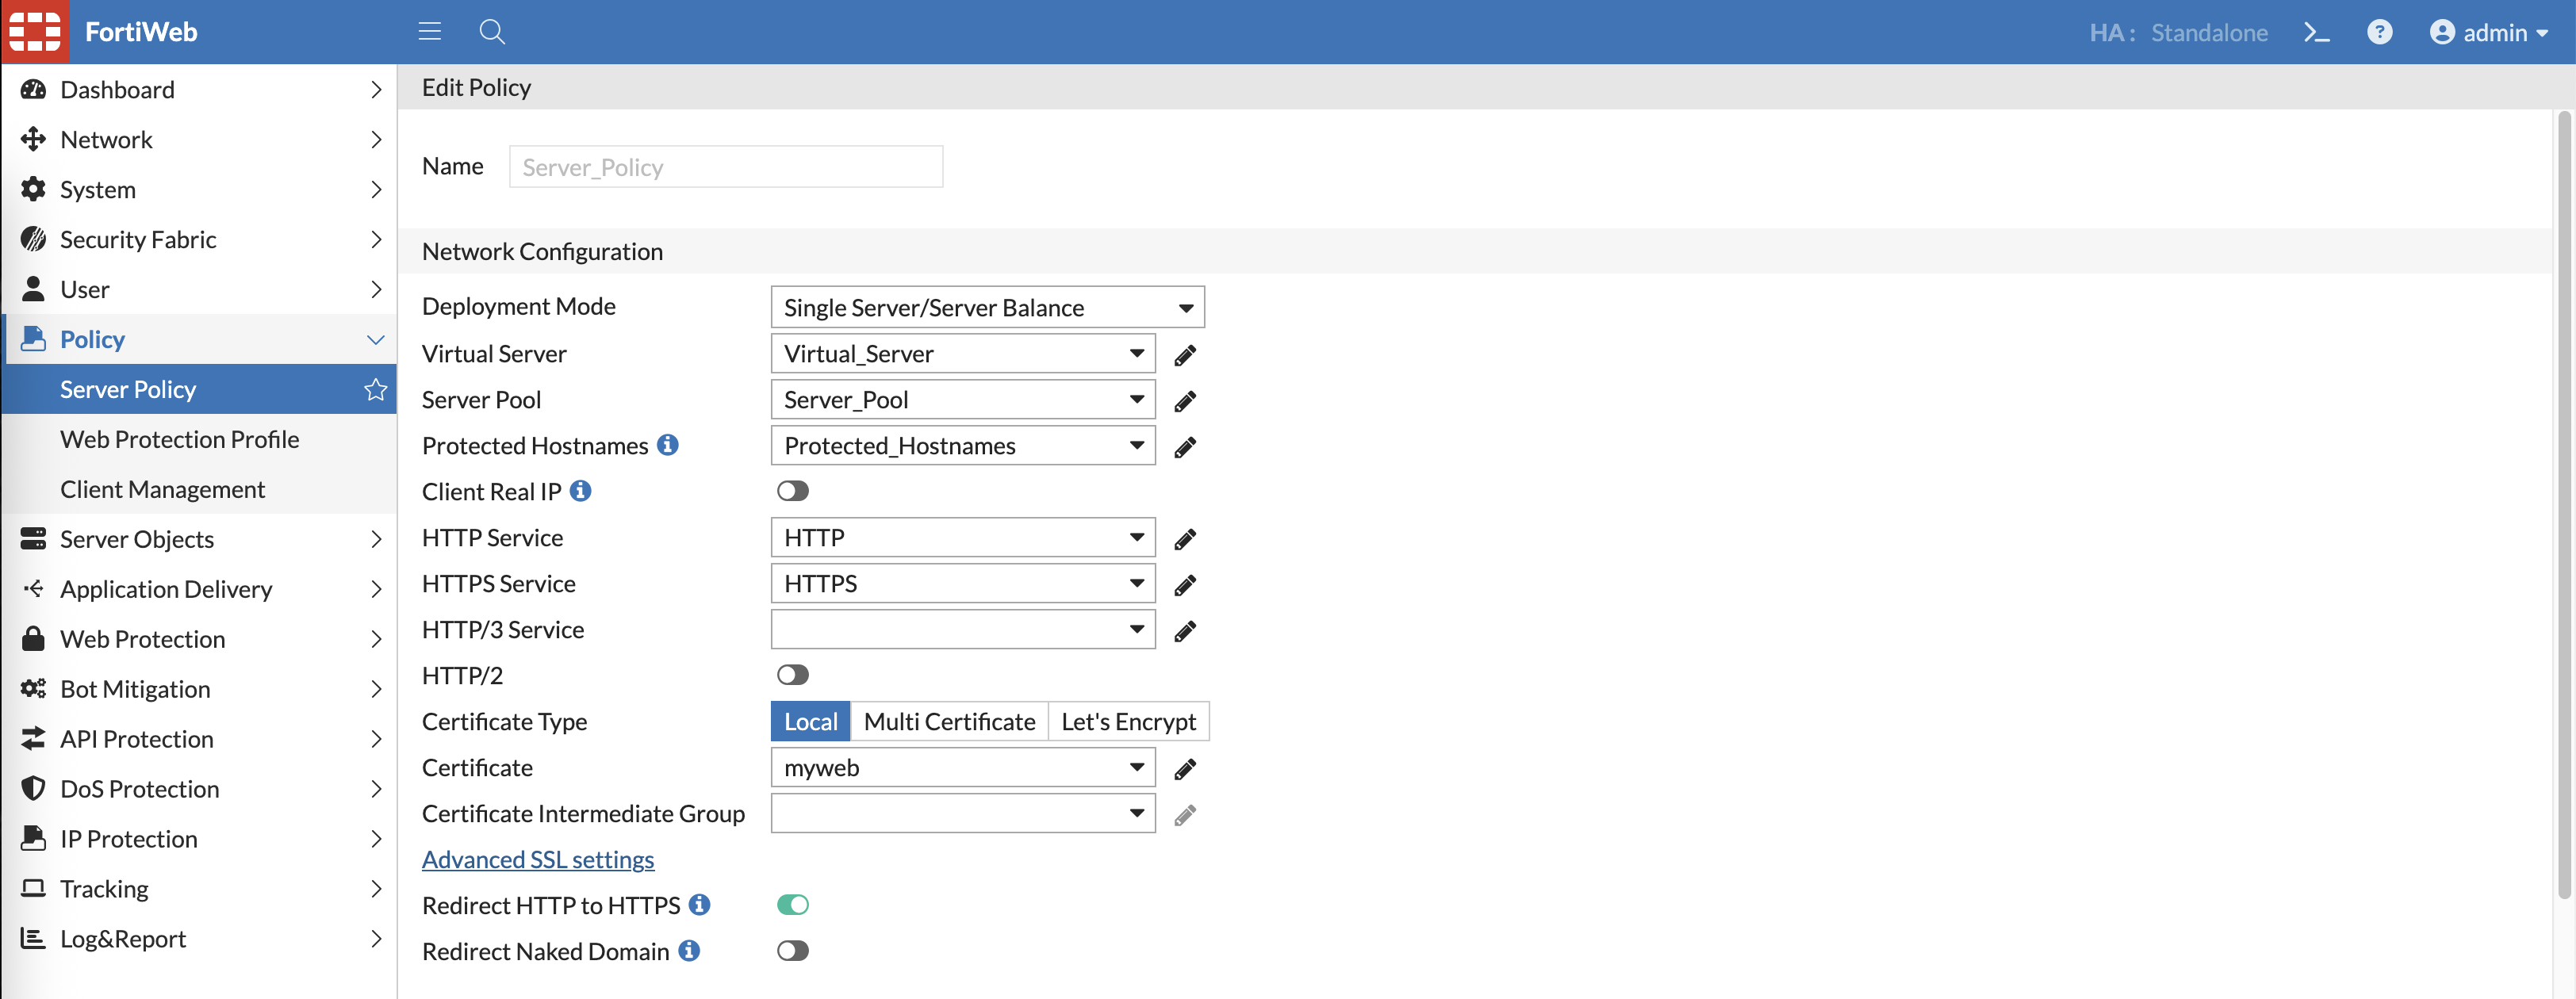Select the Multi Certificate option
The image size is (2576, 999).
(948, 721)
